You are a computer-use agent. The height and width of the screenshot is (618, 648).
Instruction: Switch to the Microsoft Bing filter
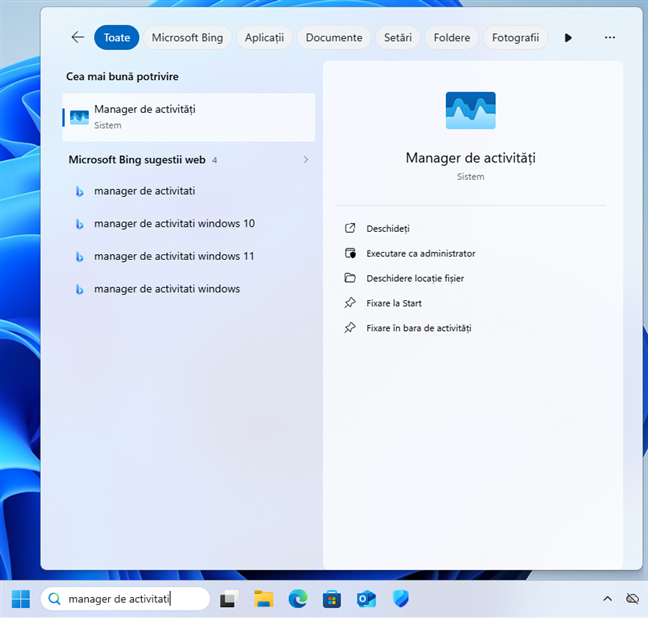(187, 38)
